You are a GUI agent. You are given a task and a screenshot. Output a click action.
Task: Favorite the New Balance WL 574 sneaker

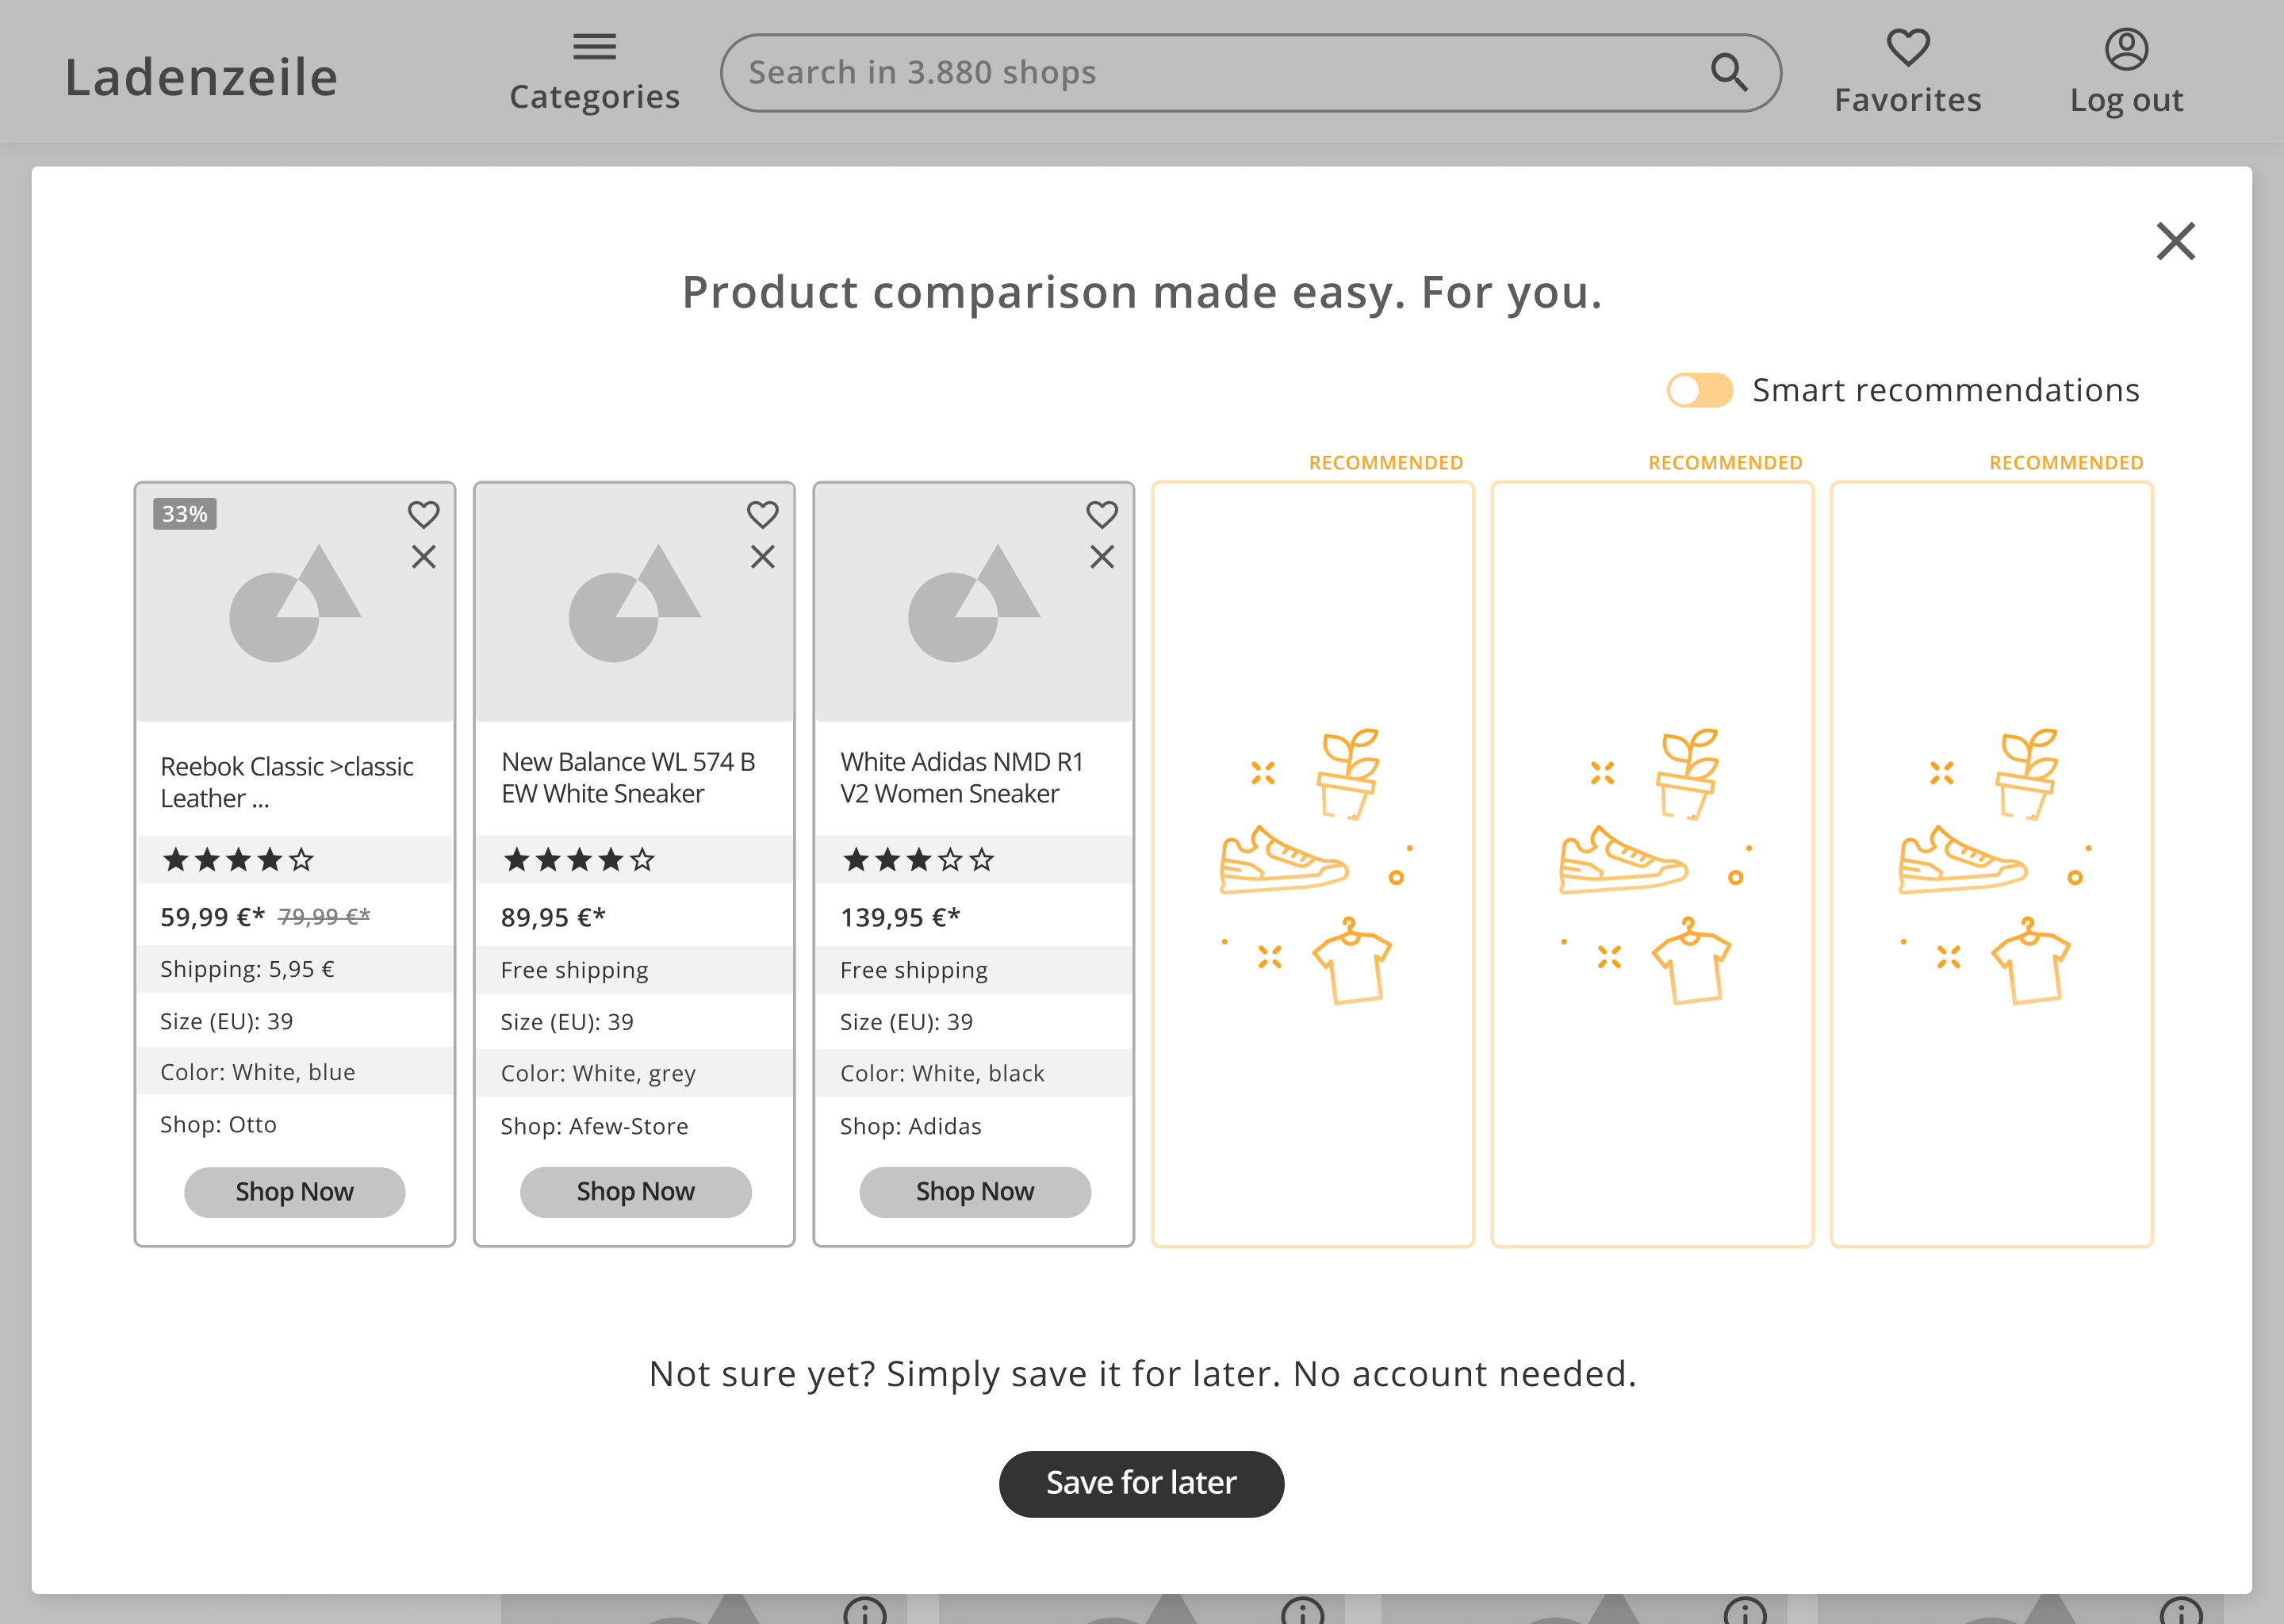point(762,514)
